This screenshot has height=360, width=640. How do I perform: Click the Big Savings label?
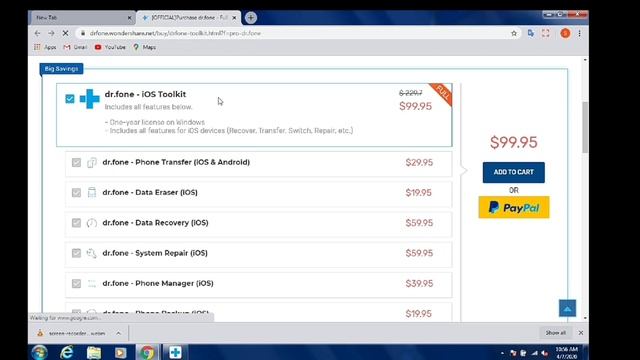coord(61,69)
